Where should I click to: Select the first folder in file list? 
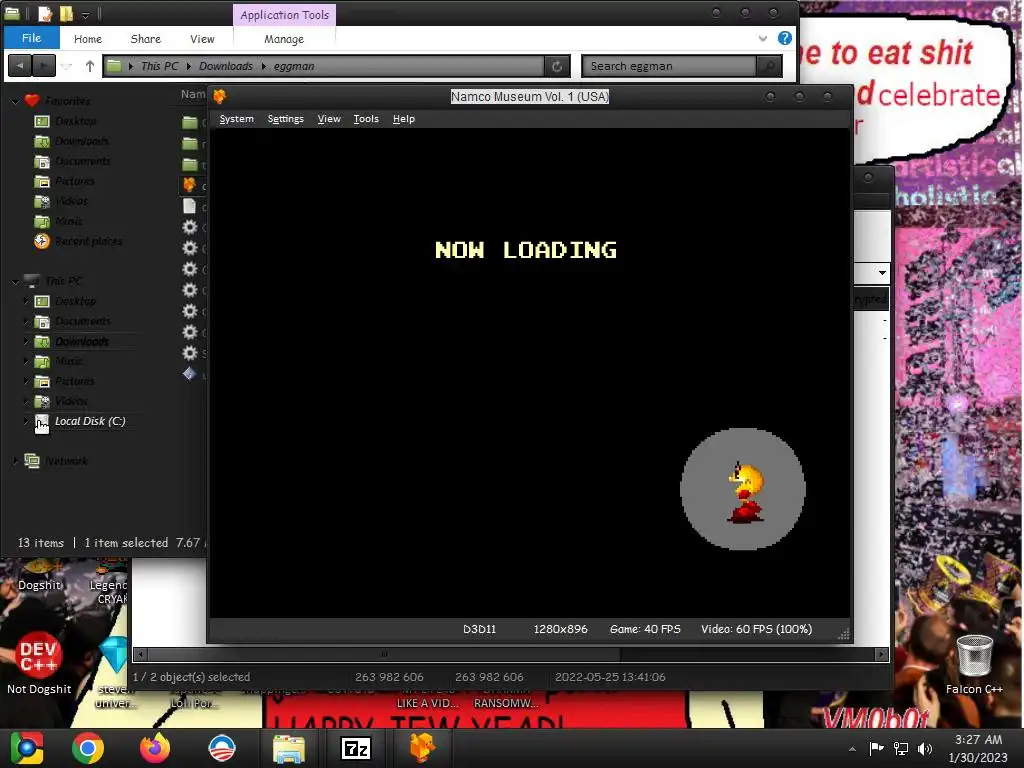click(x=190, y=122)
